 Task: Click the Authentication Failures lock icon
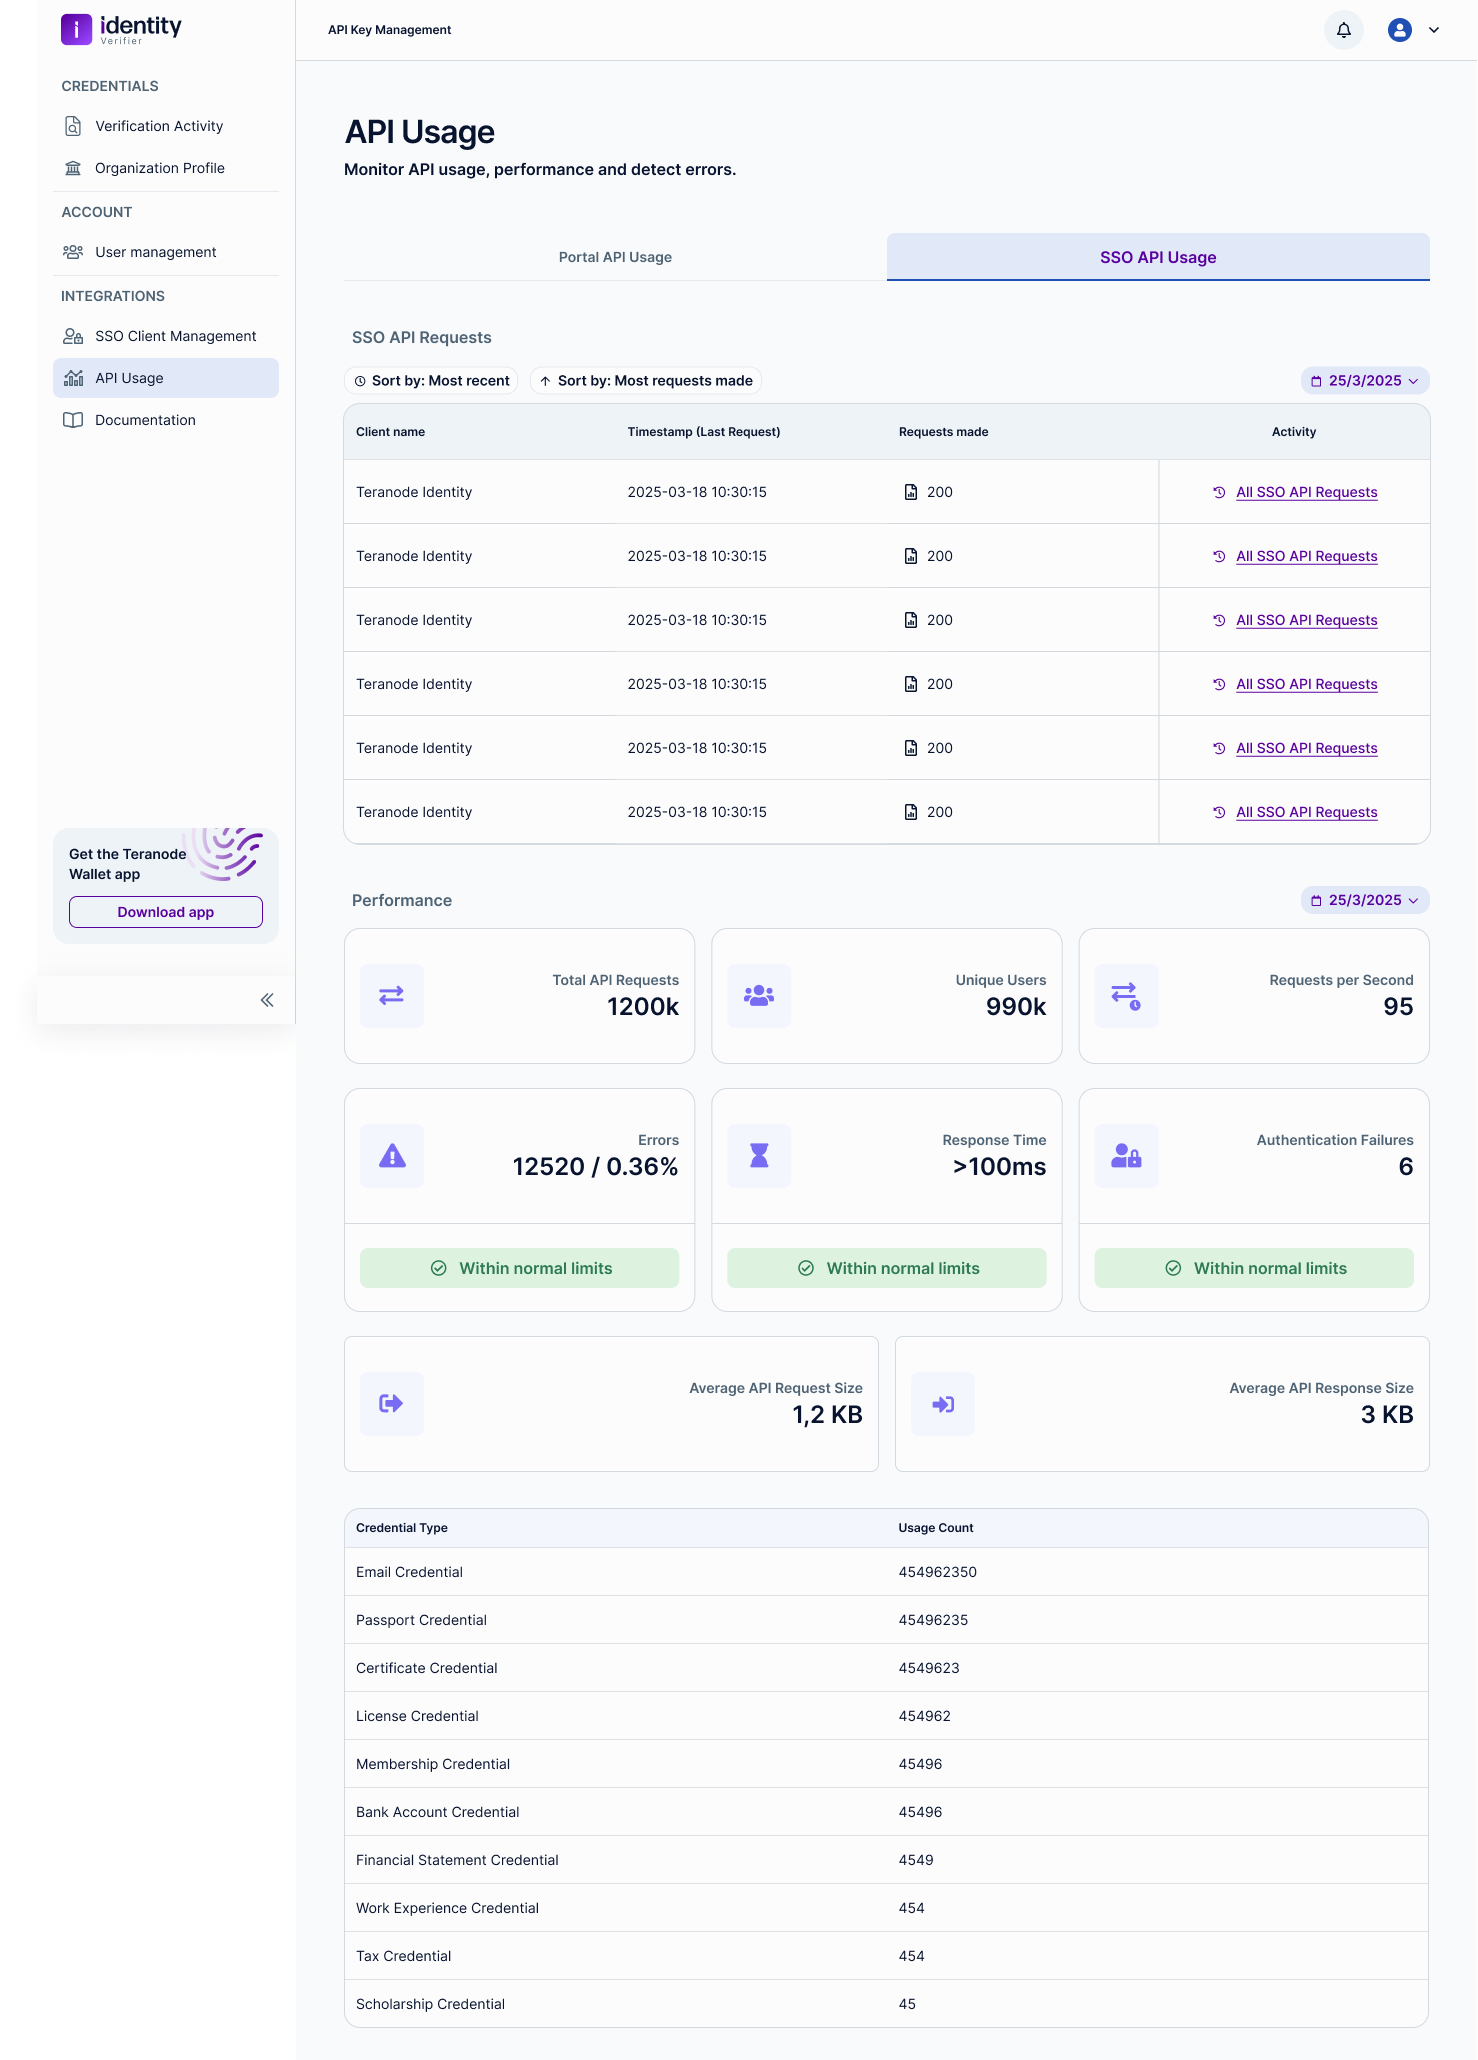[1126, 1156]
